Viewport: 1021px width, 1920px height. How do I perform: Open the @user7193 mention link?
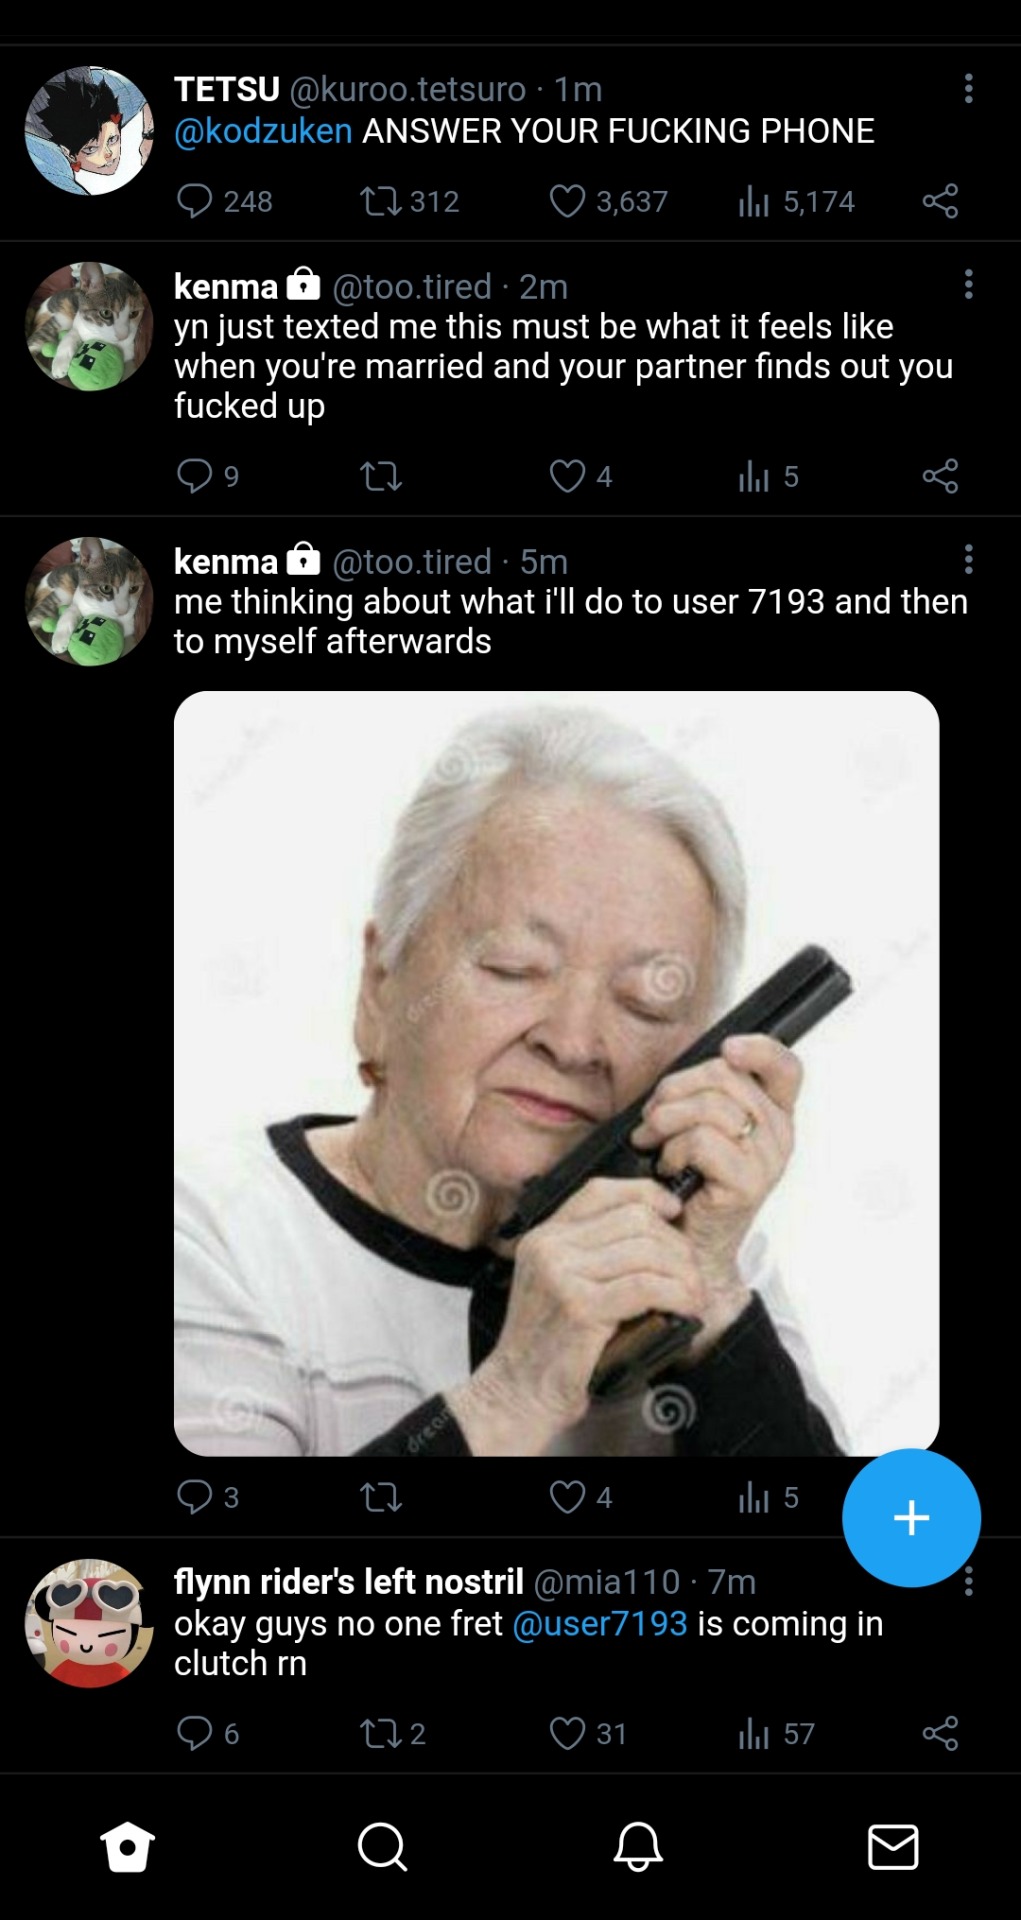pyautogui.click(x=600, y=1623)
